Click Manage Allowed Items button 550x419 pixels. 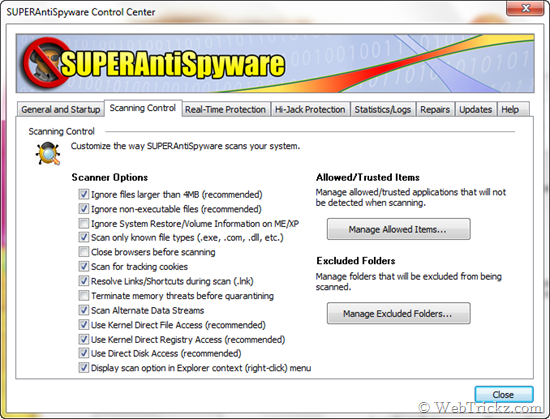tap(398, 229)
